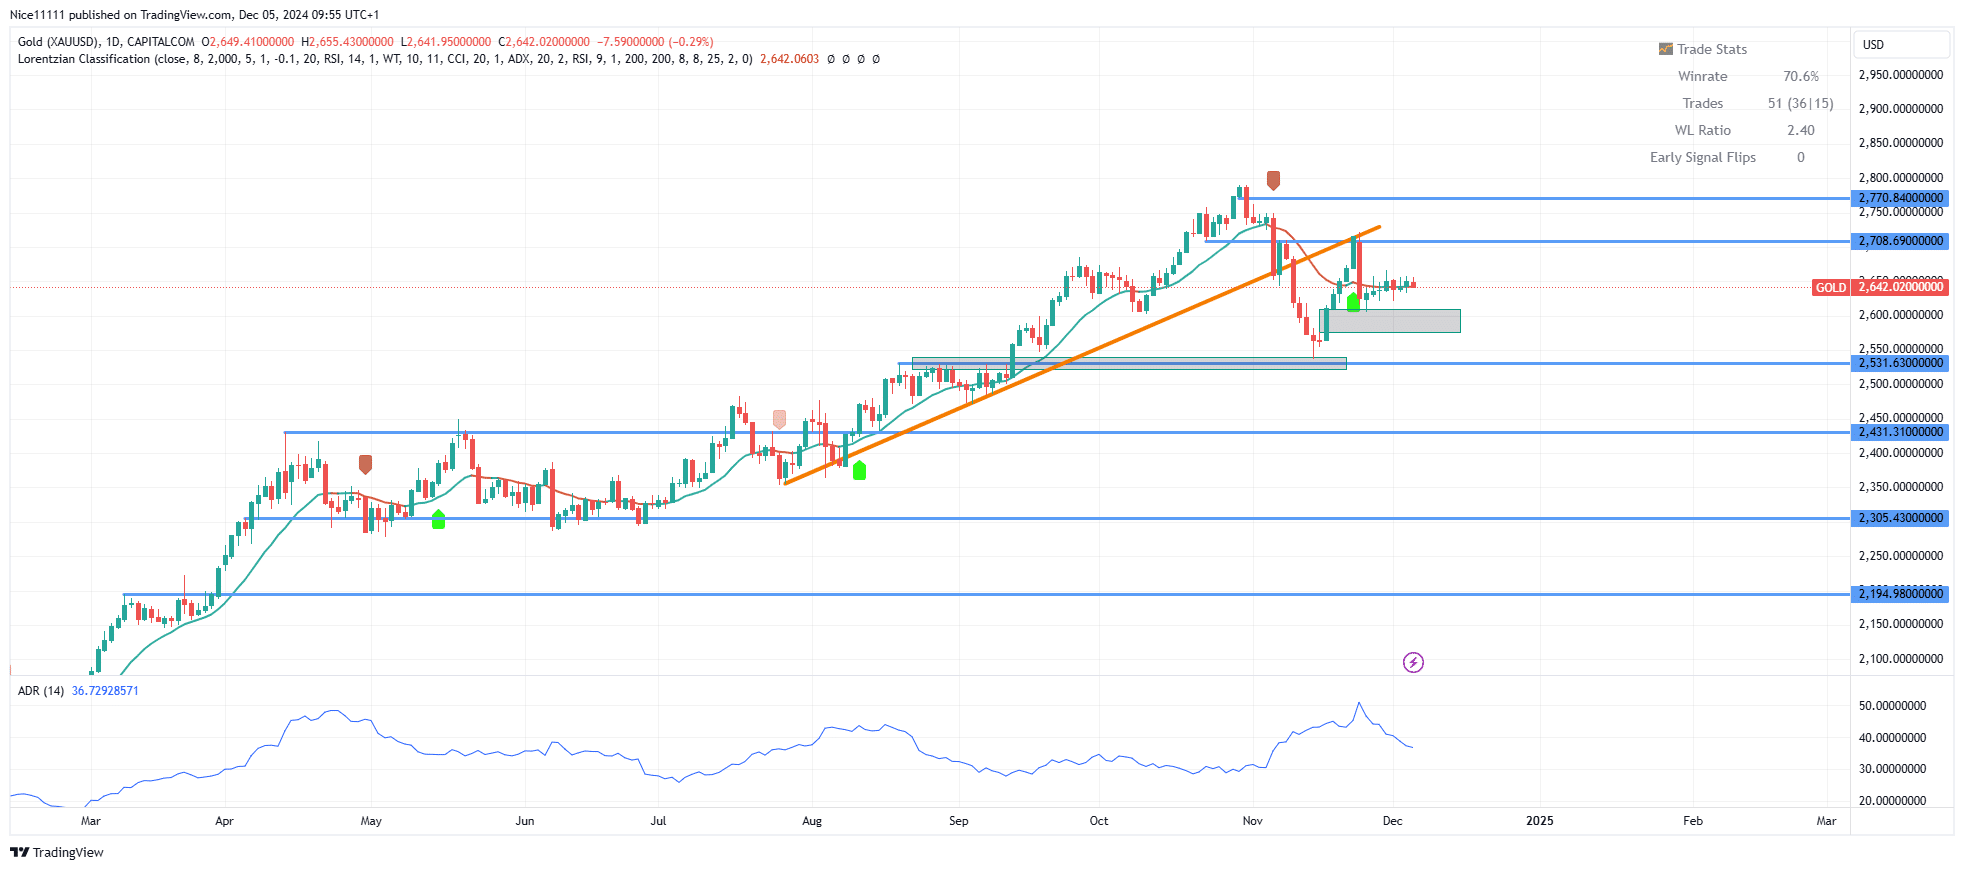The width and height of the screenshot is (1964, 870).
Task: Select the 2,194.98 price level label
Action: (1901, 594)
